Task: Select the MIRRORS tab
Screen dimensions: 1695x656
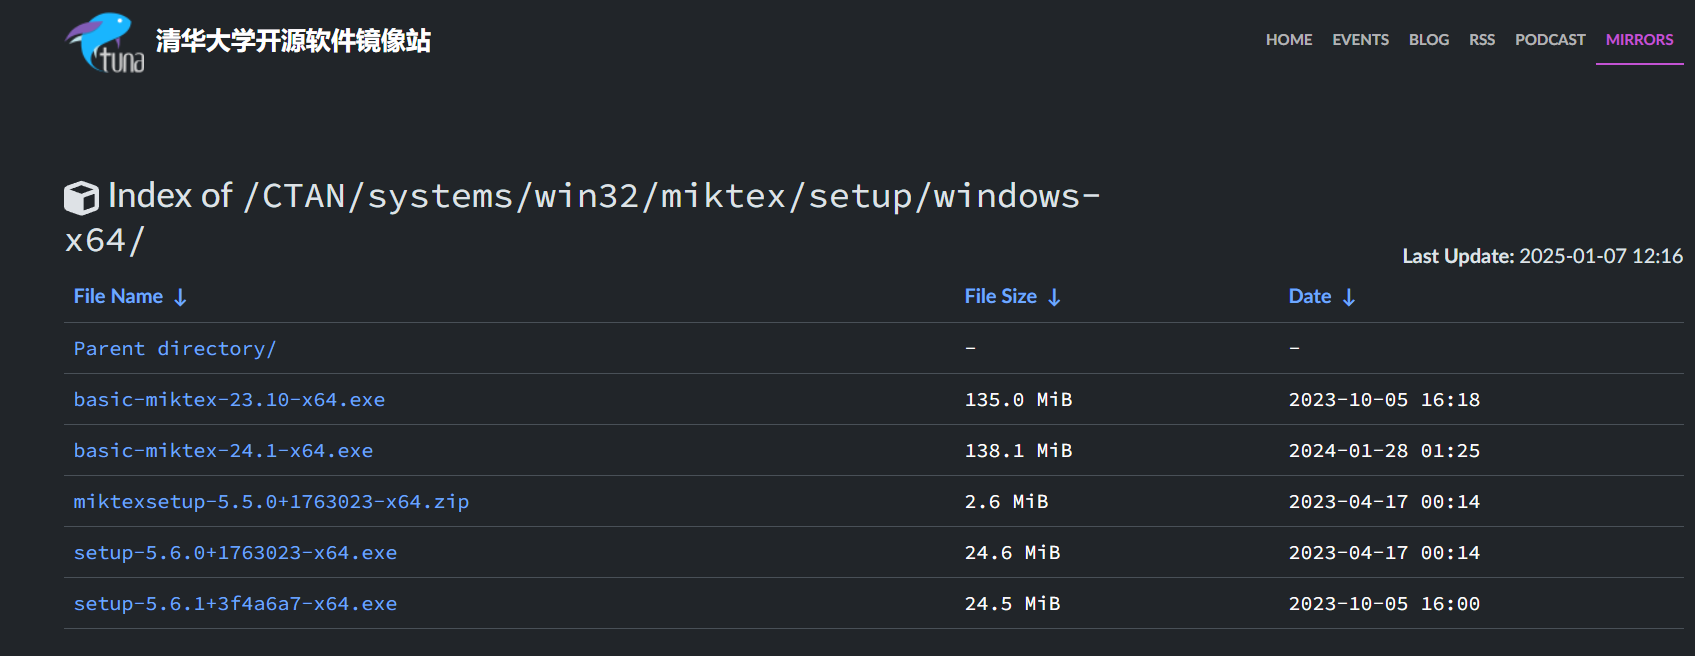Action: (1639, 40)
